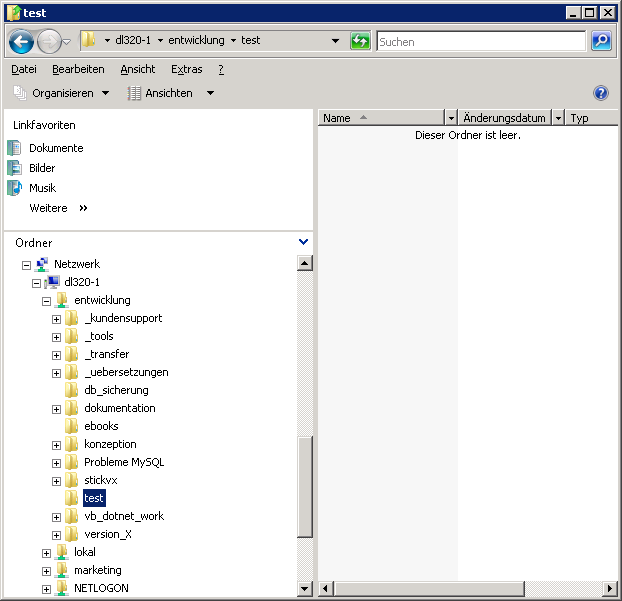Open Dokumente in Linkfavoriten
622x601 pixels.
click(55, 148)
